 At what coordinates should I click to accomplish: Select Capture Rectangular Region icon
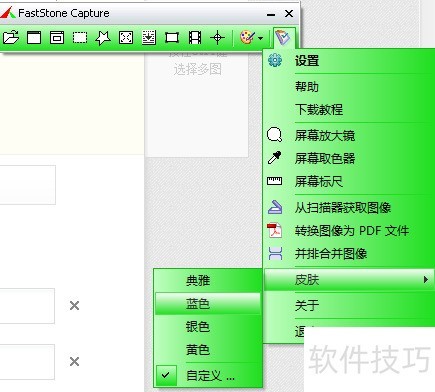pos(80,38)
